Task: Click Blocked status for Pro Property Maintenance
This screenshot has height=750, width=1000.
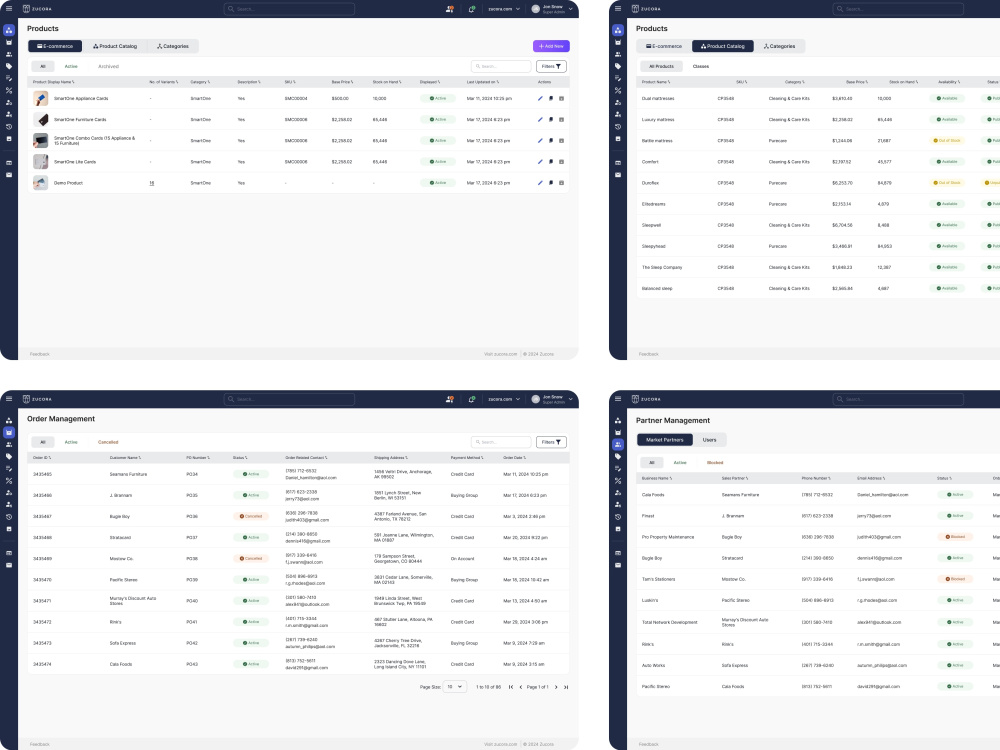Action: click(955, 537)
